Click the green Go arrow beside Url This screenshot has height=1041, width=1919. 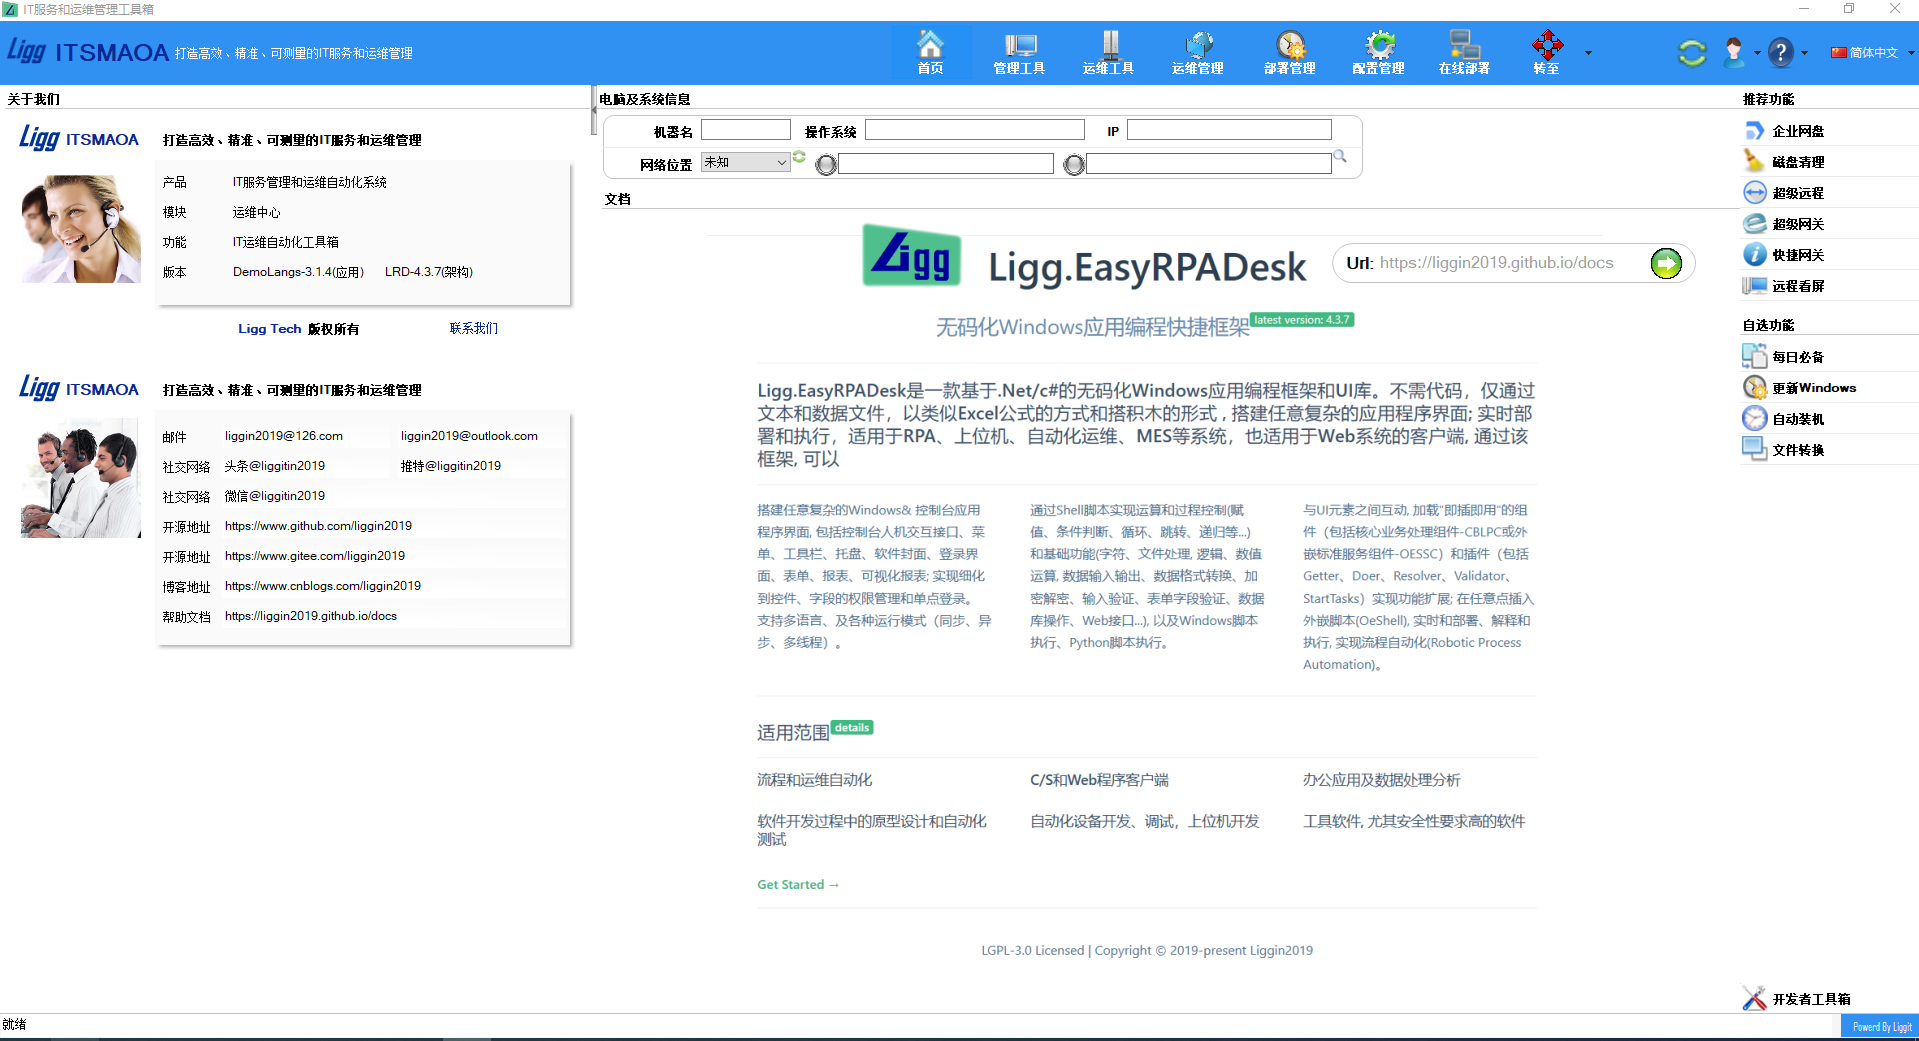coord(1666,264)
